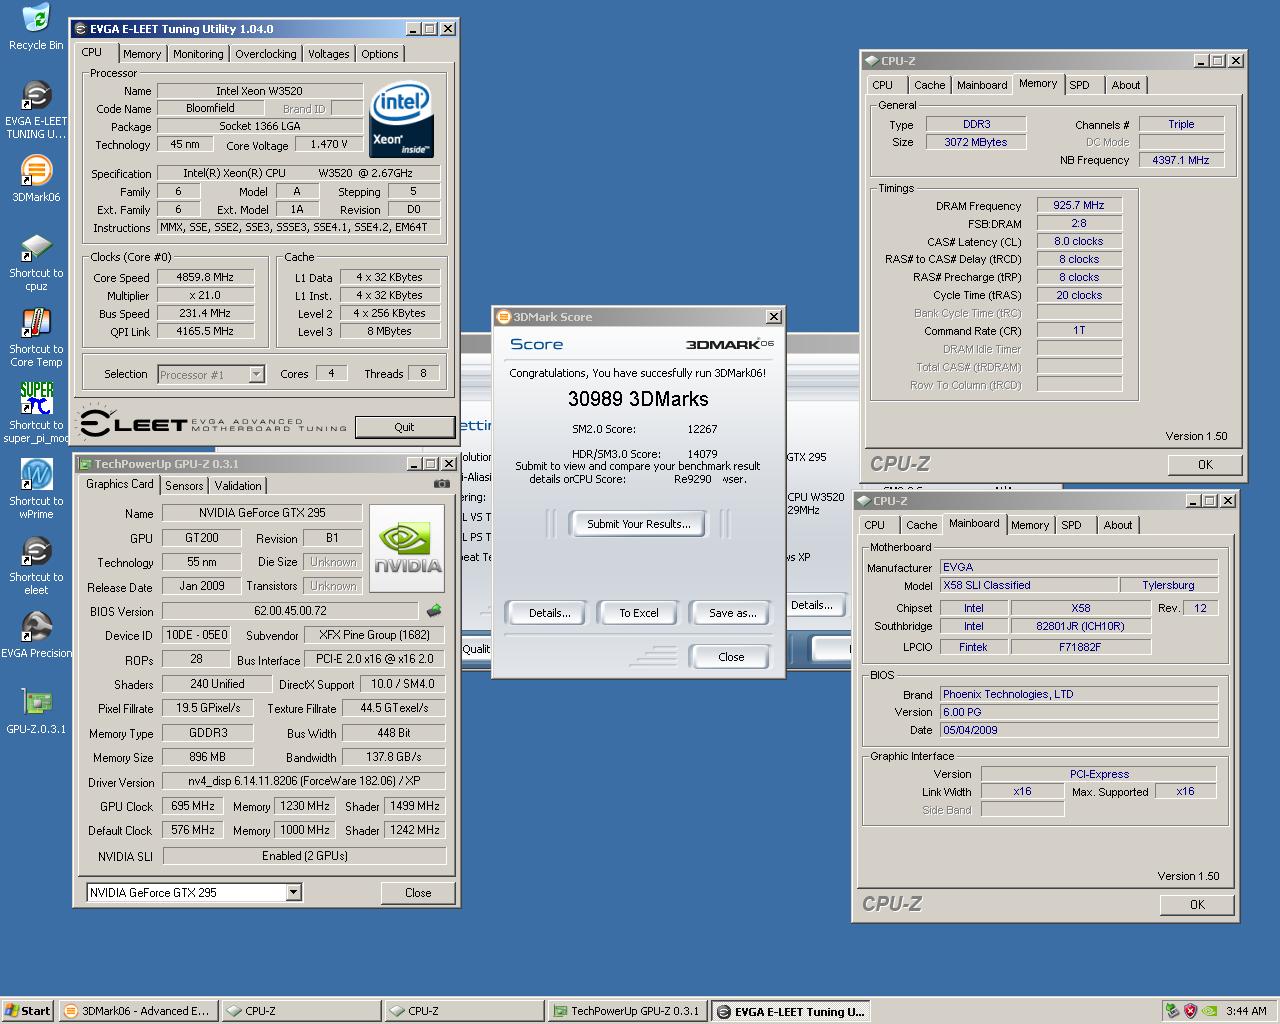The width and height of the screenshot is (1280, 1024).
Task: Open the Validation tab in GPU-Z
Action: [238, 486]
